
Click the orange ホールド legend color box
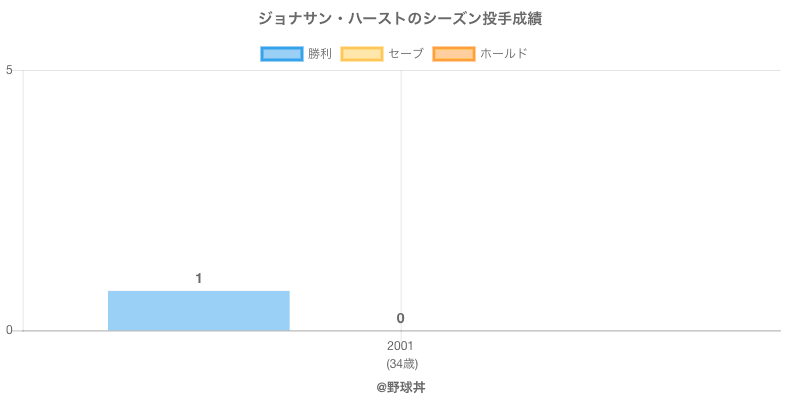pyautogui.click(x=453, y=53)
